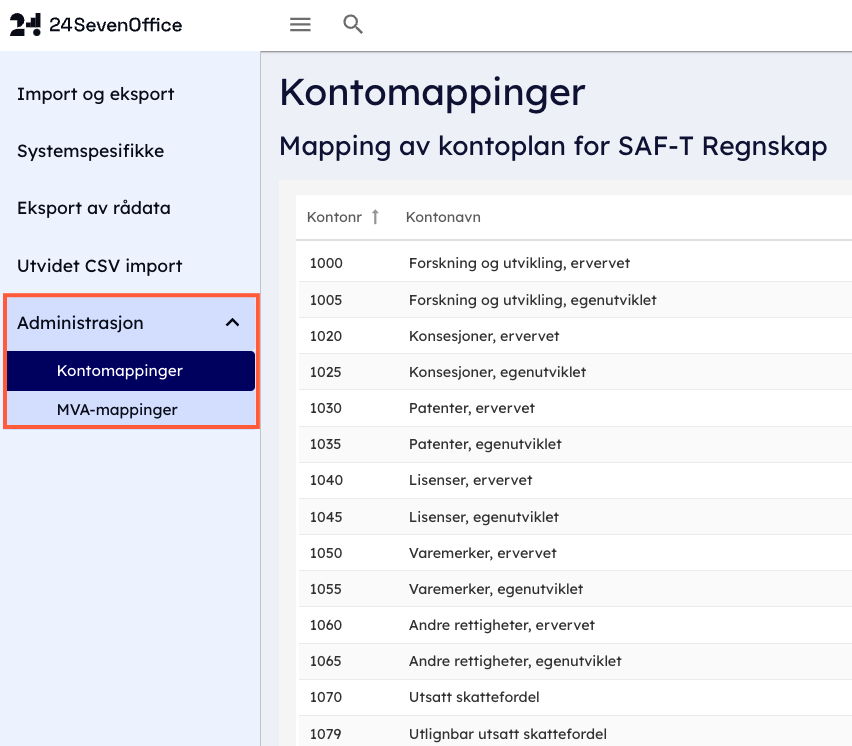Viewport: 852px width, 746px height.
Task: Open Import og eksport menu
Action: click(x=96, y=94)
